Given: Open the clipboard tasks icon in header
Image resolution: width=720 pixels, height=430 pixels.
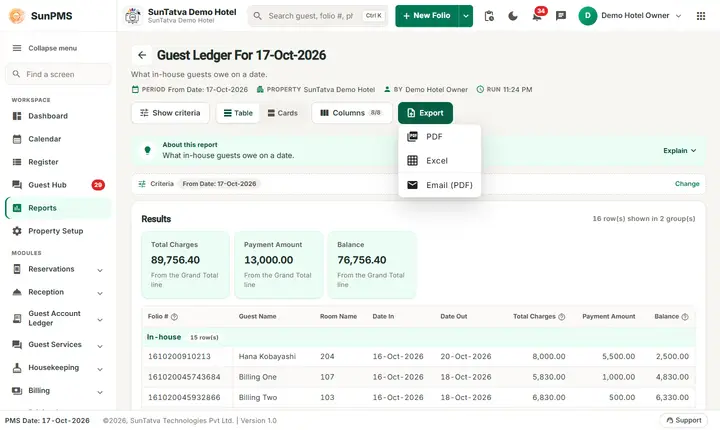Looking at the screenshot, I should coord(489,16).
